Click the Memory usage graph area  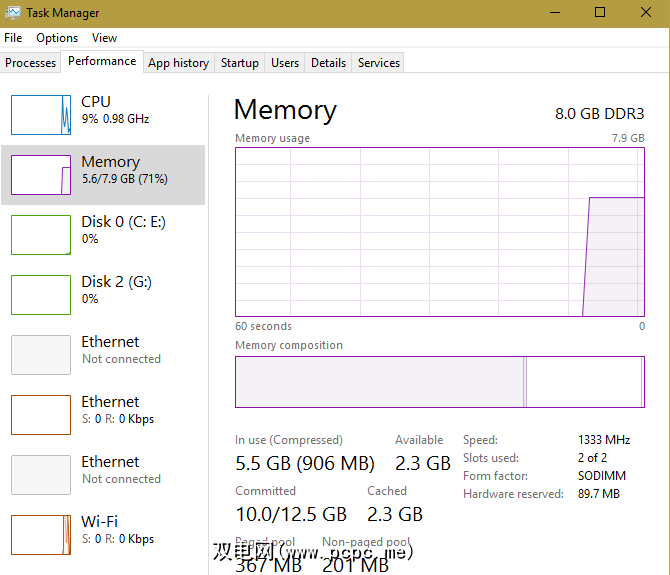pyautogui.click(x=440, y=232)
